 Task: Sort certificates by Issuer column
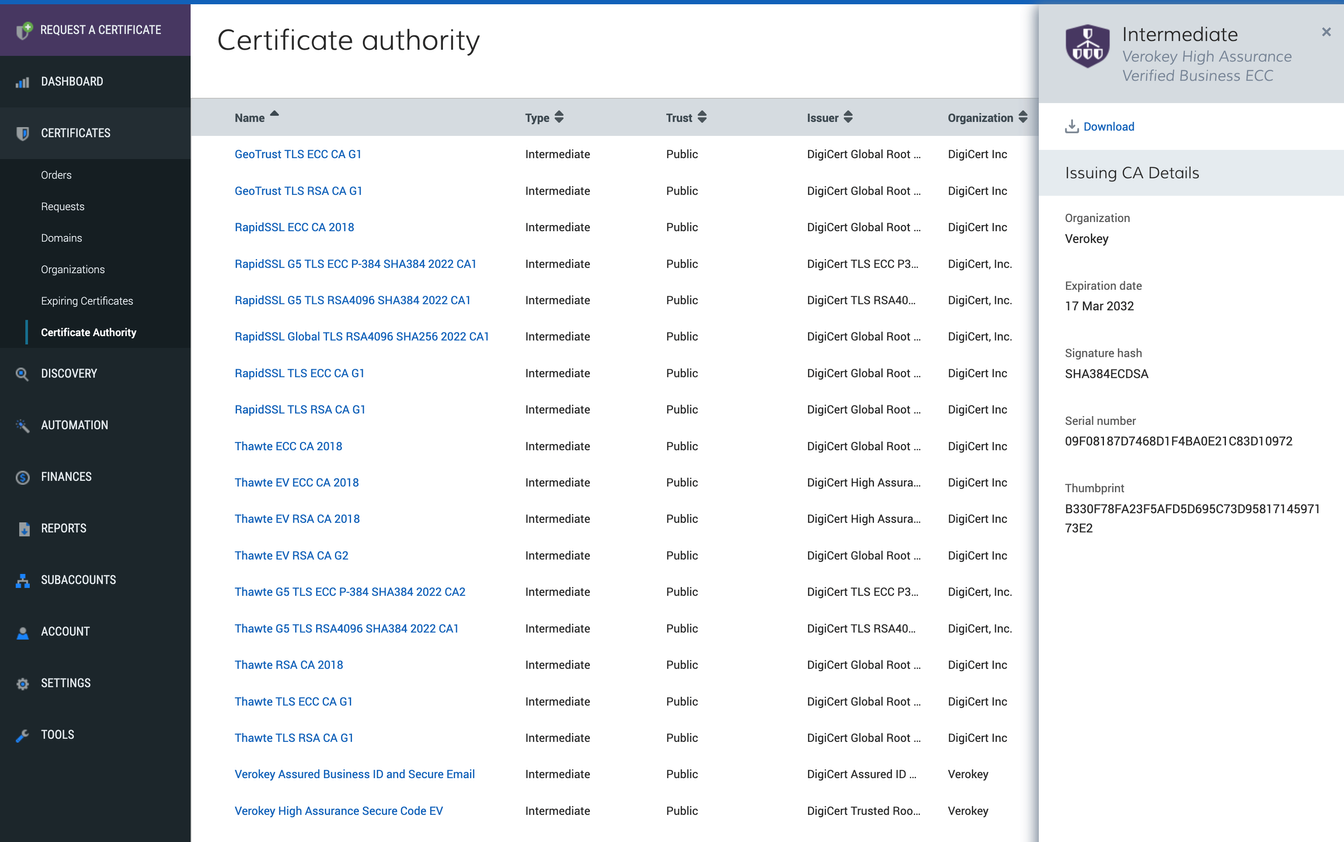tap(846, 116)
